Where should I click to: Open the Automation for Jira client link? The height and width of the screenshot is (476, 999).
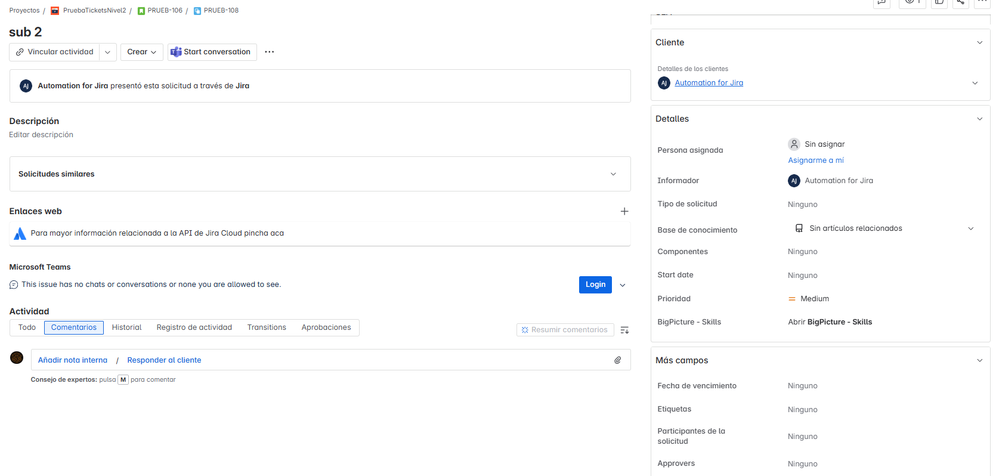[x=709, y=83]
